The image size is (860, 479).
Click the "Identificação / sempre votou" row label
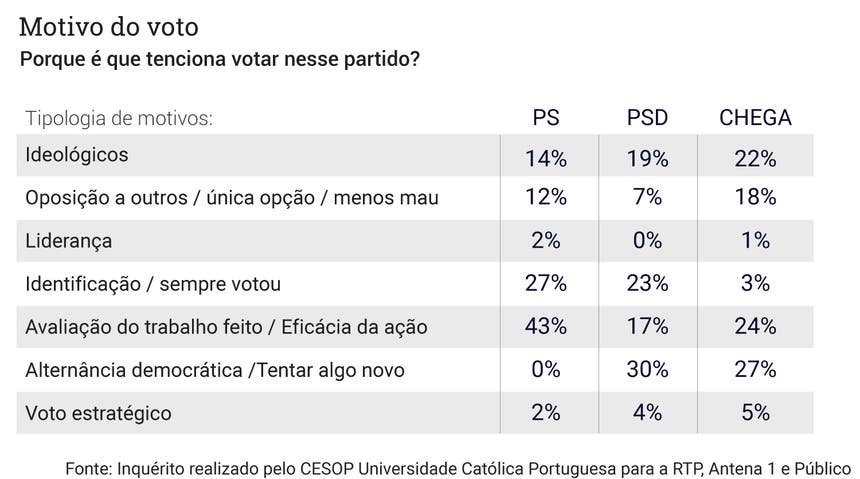click(x=152, y=284)
